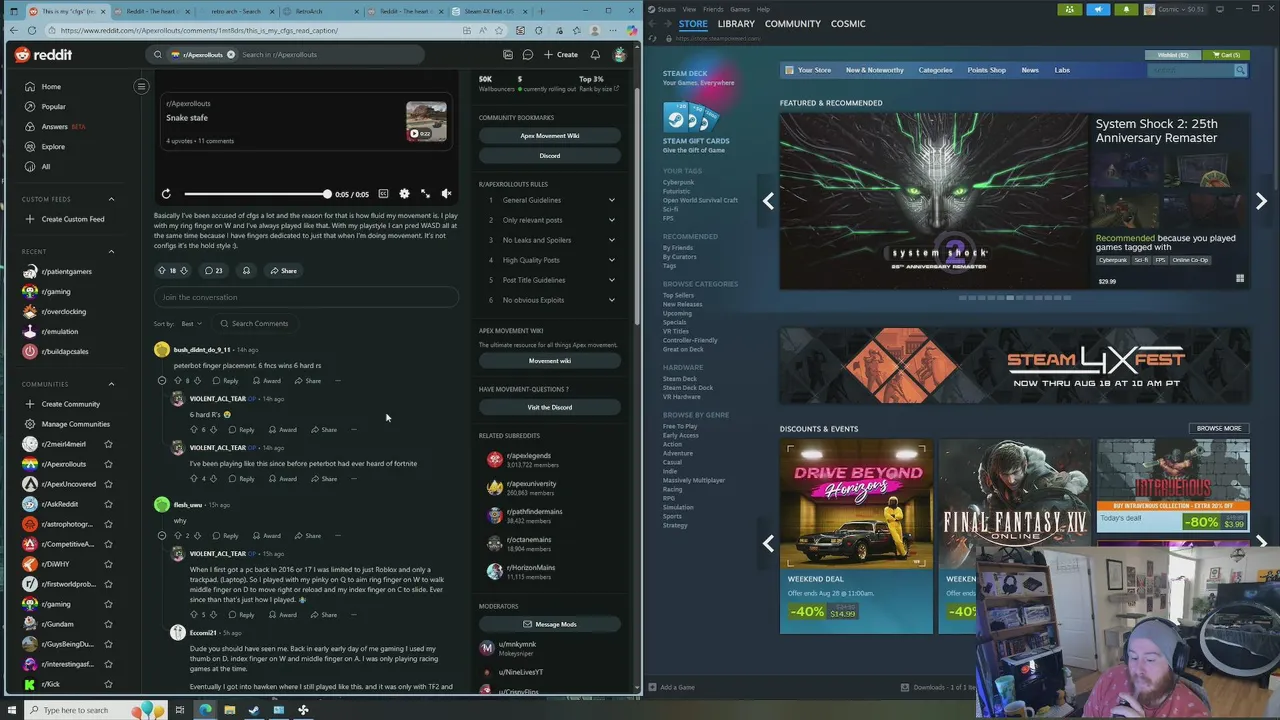Expand No Leaks and Spoilers rule
1280x720 pixels.
coord(550,240)
